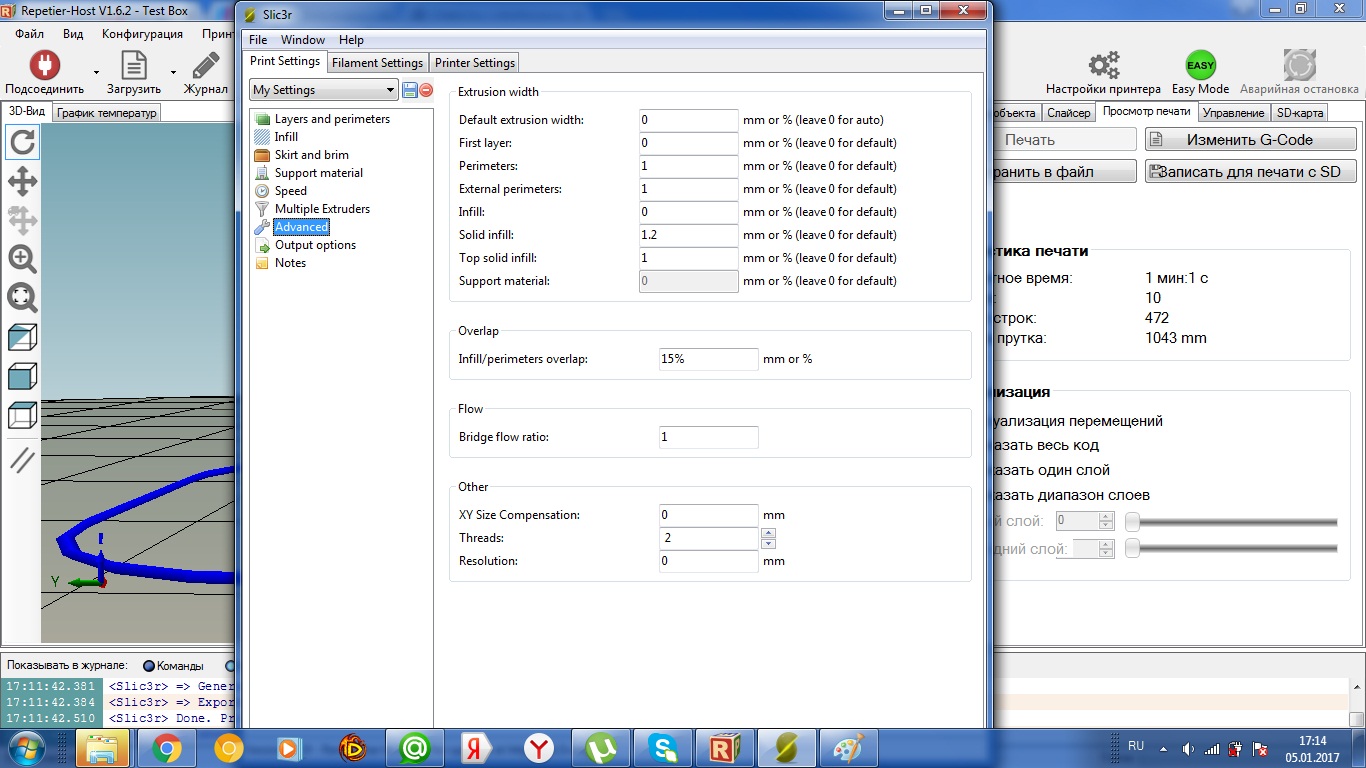Expand the arrow next to Подсоединить
The image size is (1366, 768).
[96, 73]
